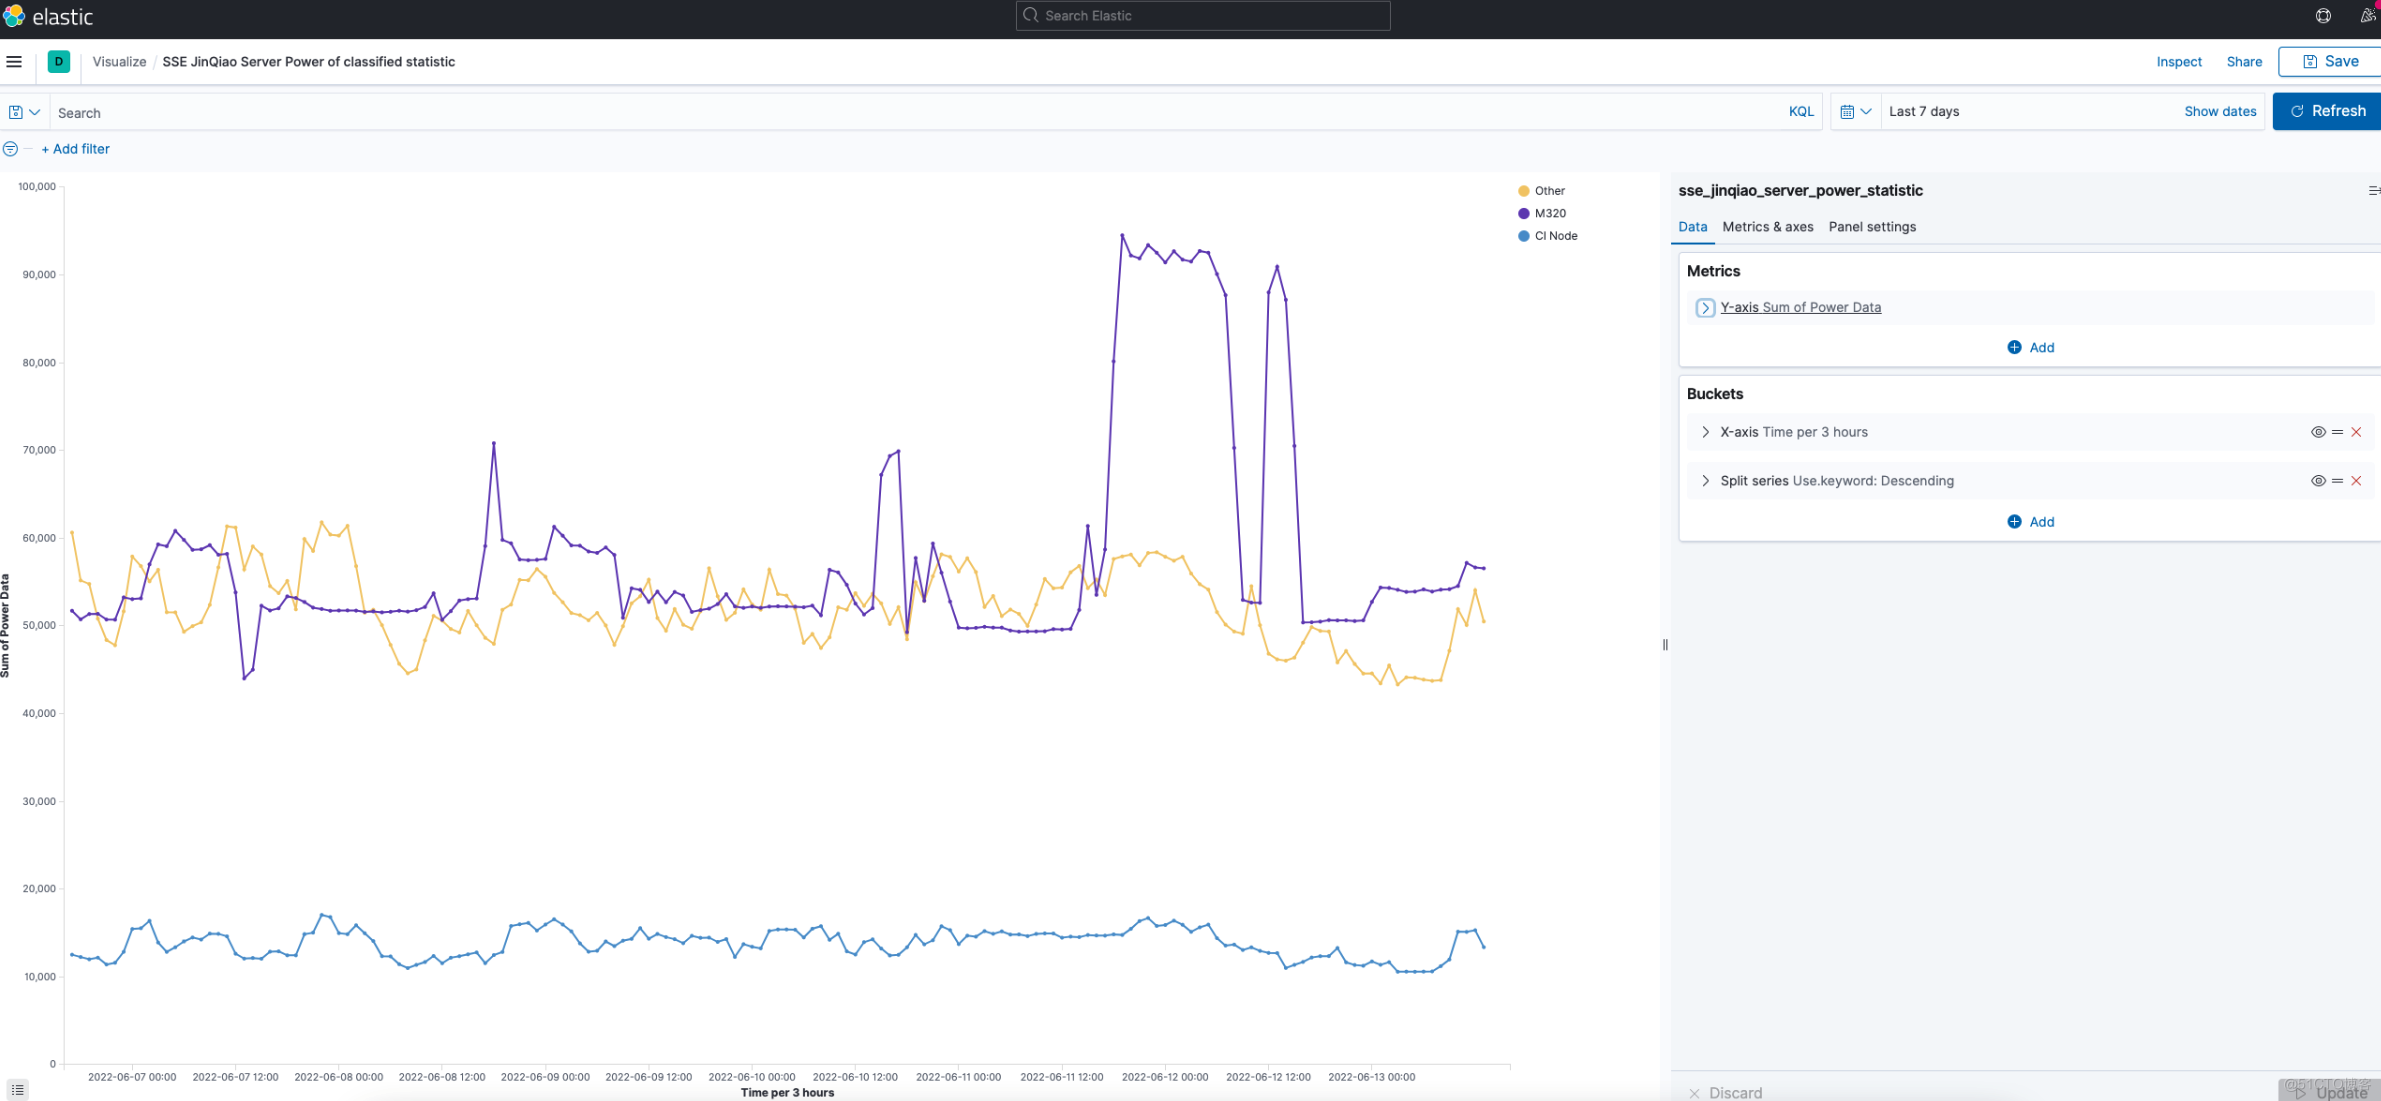Expand Y-axis Sum of Power Data metric
Viewport: 2381px width, 1101px height.
pos(1705,308)
